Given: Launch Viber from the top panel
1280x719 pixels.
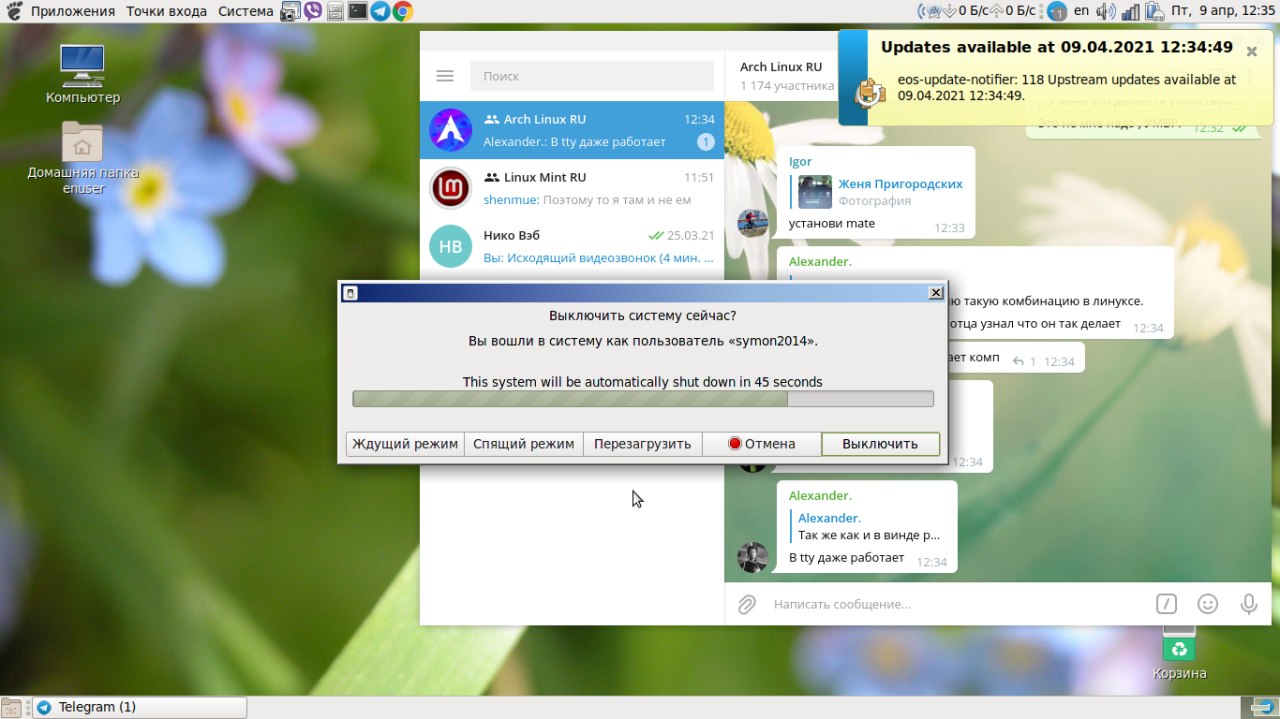Looking at the screenshot, I should tap(313, 12).
